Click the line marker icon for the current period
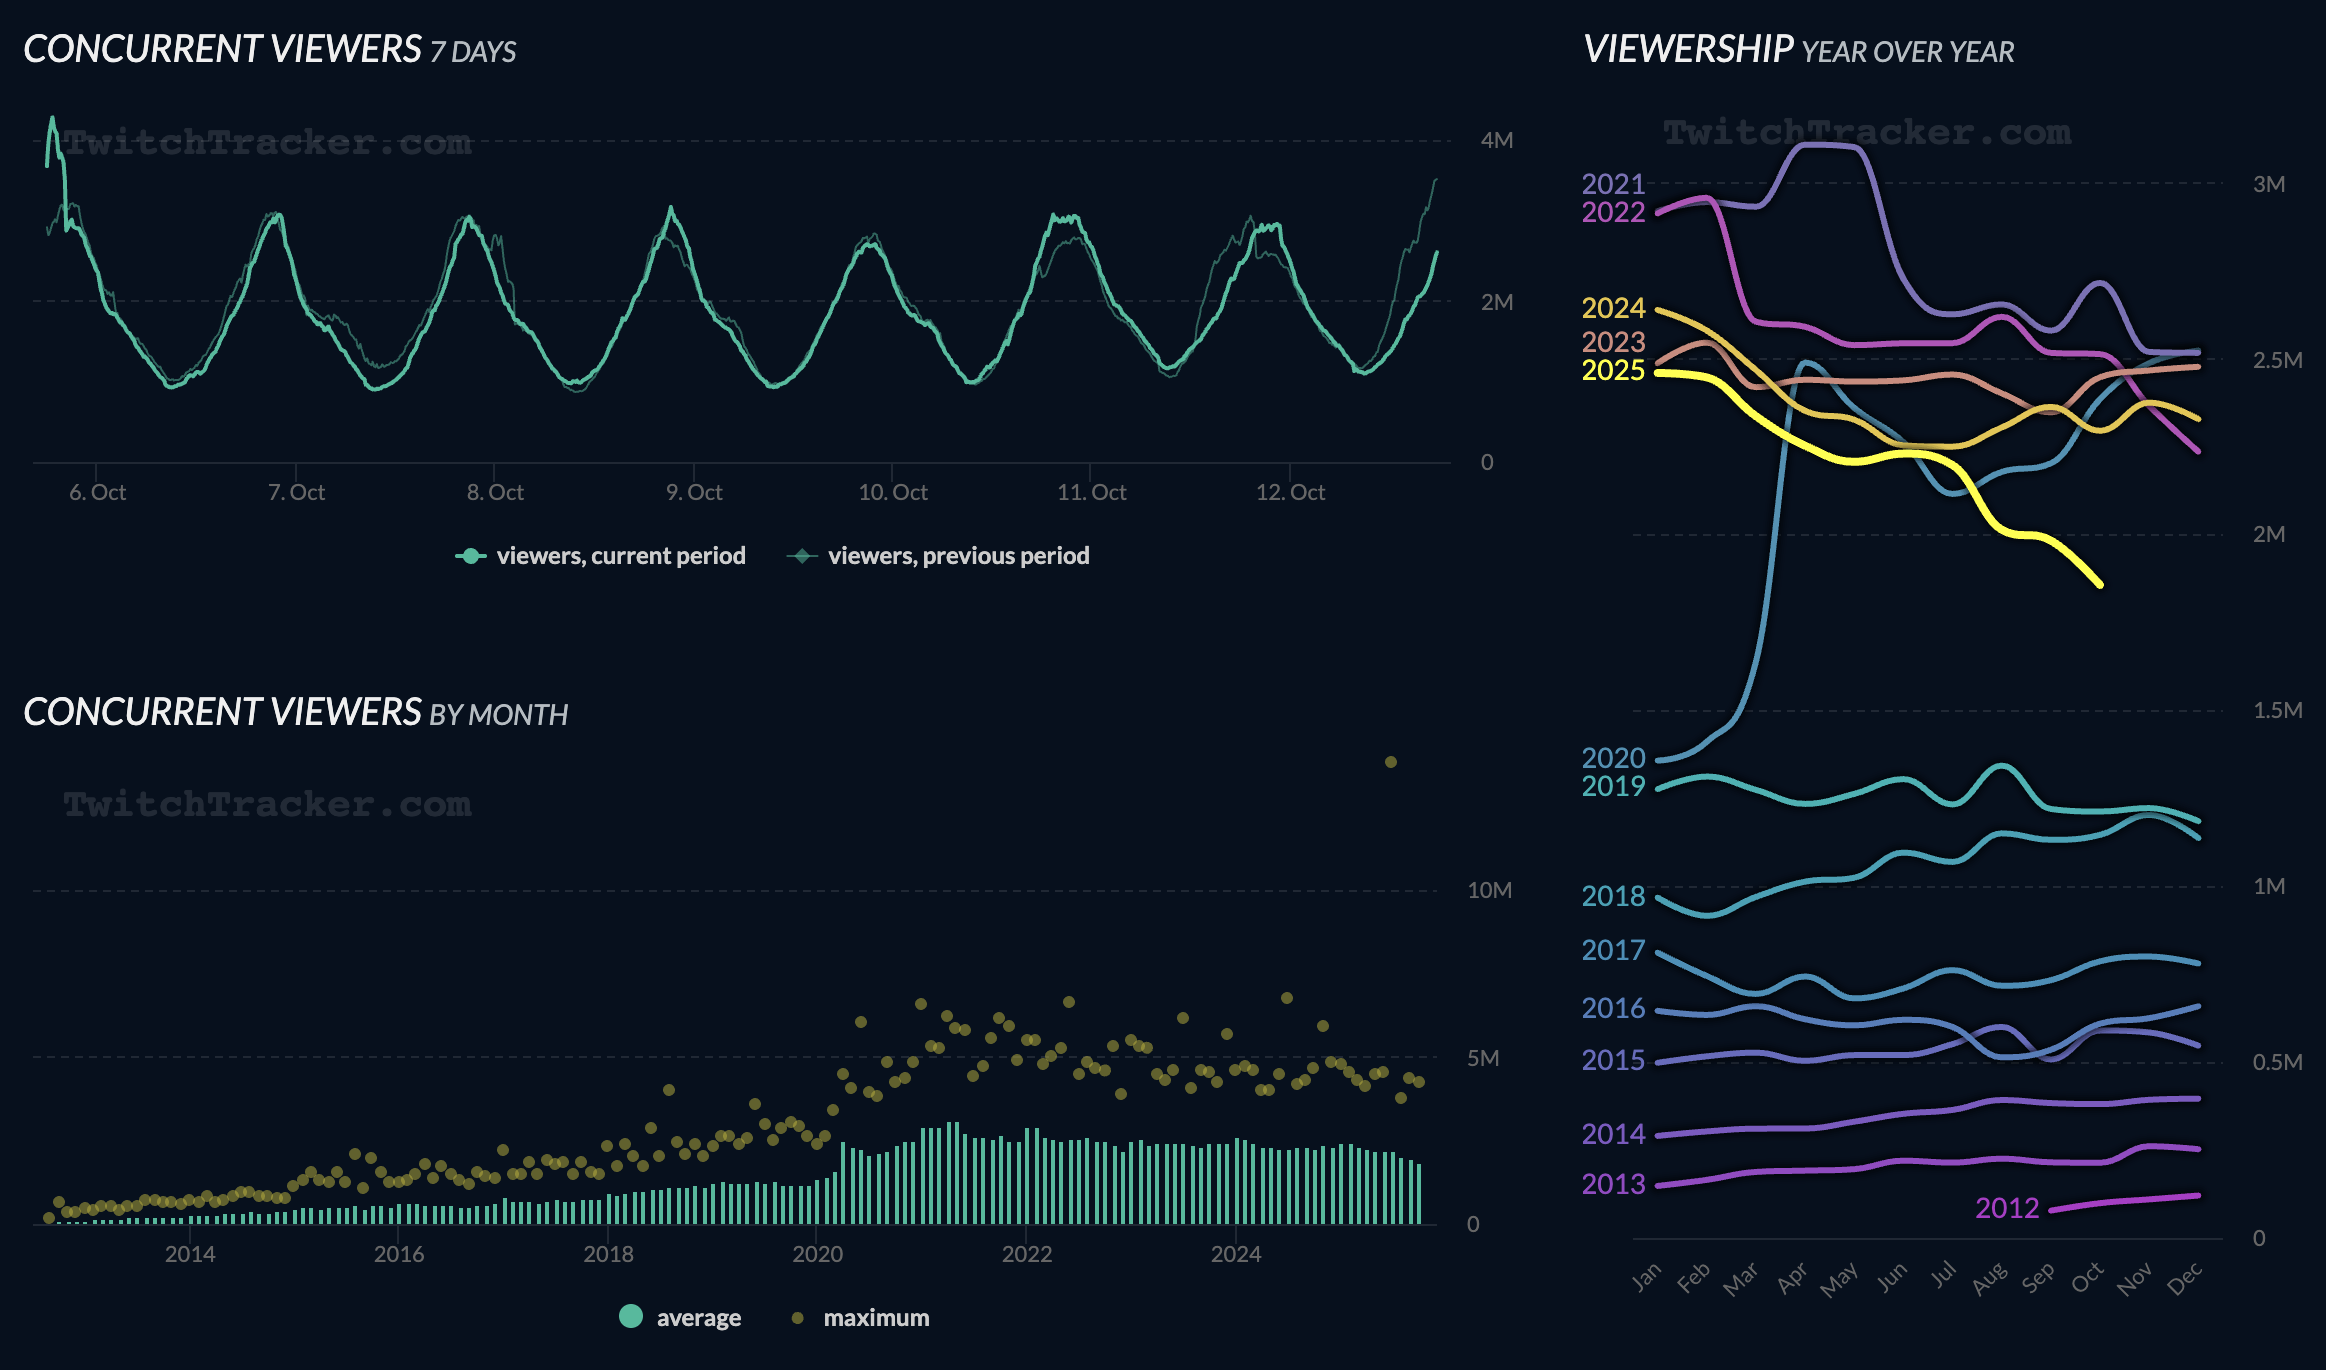2326x1370 pixels. tap(471, 556)
